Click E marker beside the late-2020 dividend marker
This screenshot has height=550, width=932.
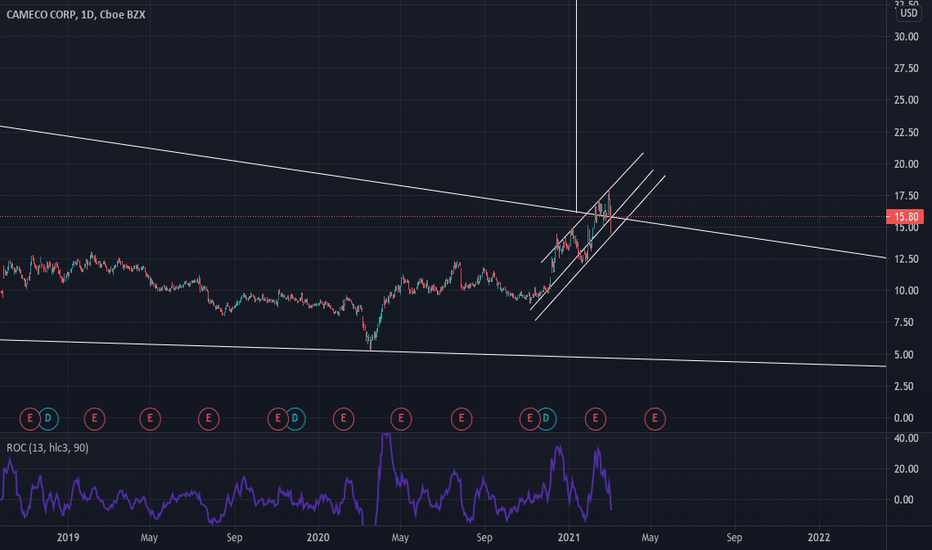coord(530,419)
